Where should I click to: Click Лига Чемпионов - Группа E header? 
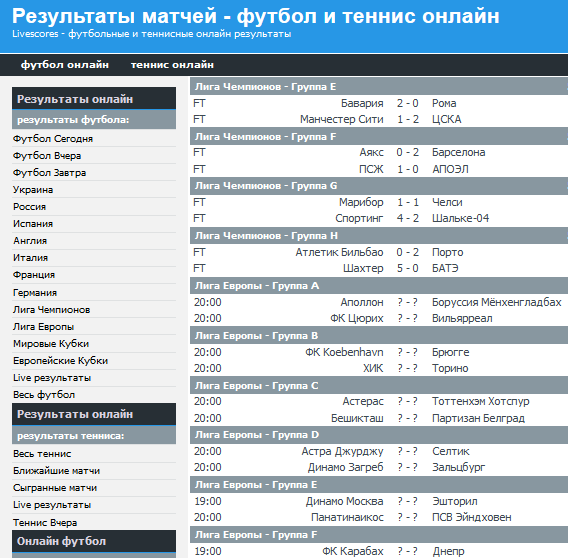[x=266, y=87]
